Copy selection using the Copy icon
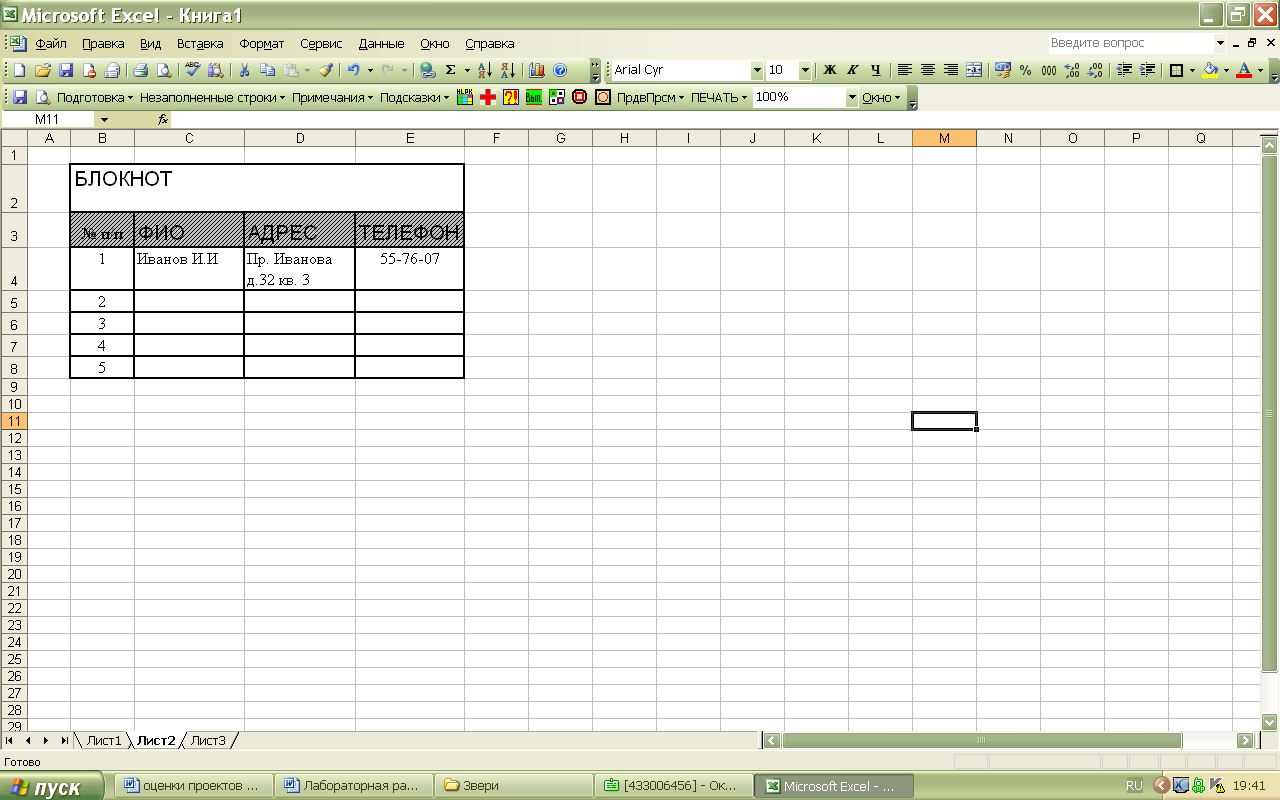Viewport: 1280px width, 800px height. [267, 70]
